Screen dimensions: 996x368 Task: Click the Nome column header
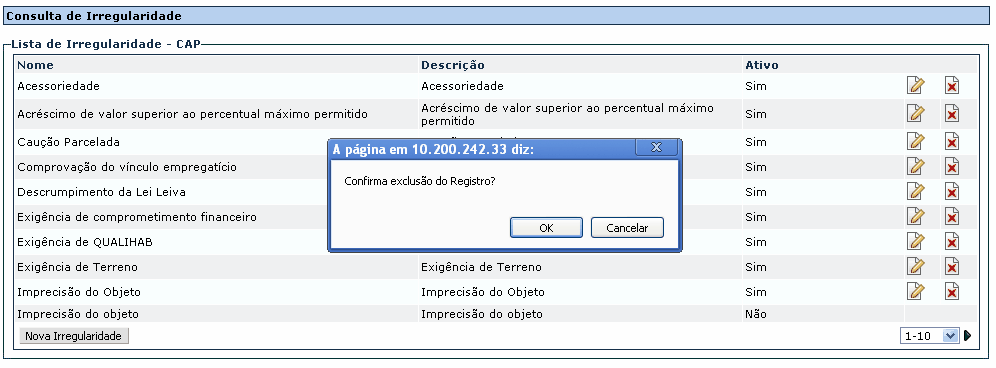[x=36, y=65]
